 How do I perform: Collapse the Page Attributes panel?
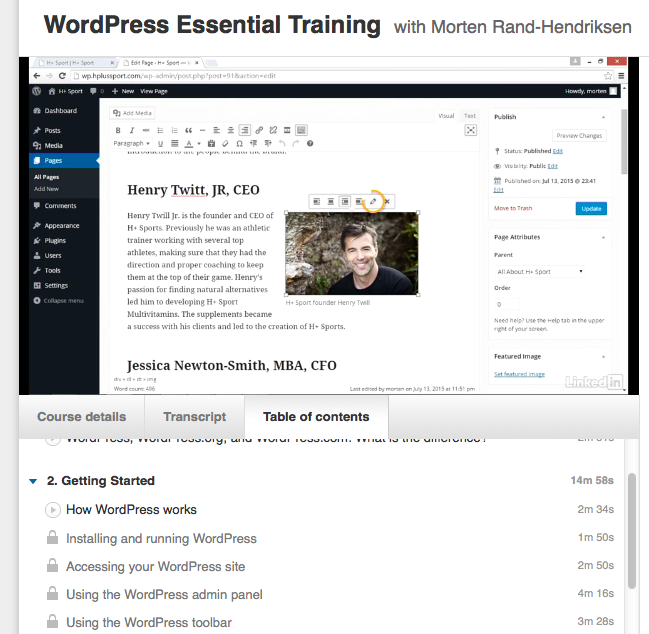coord(603,238)
